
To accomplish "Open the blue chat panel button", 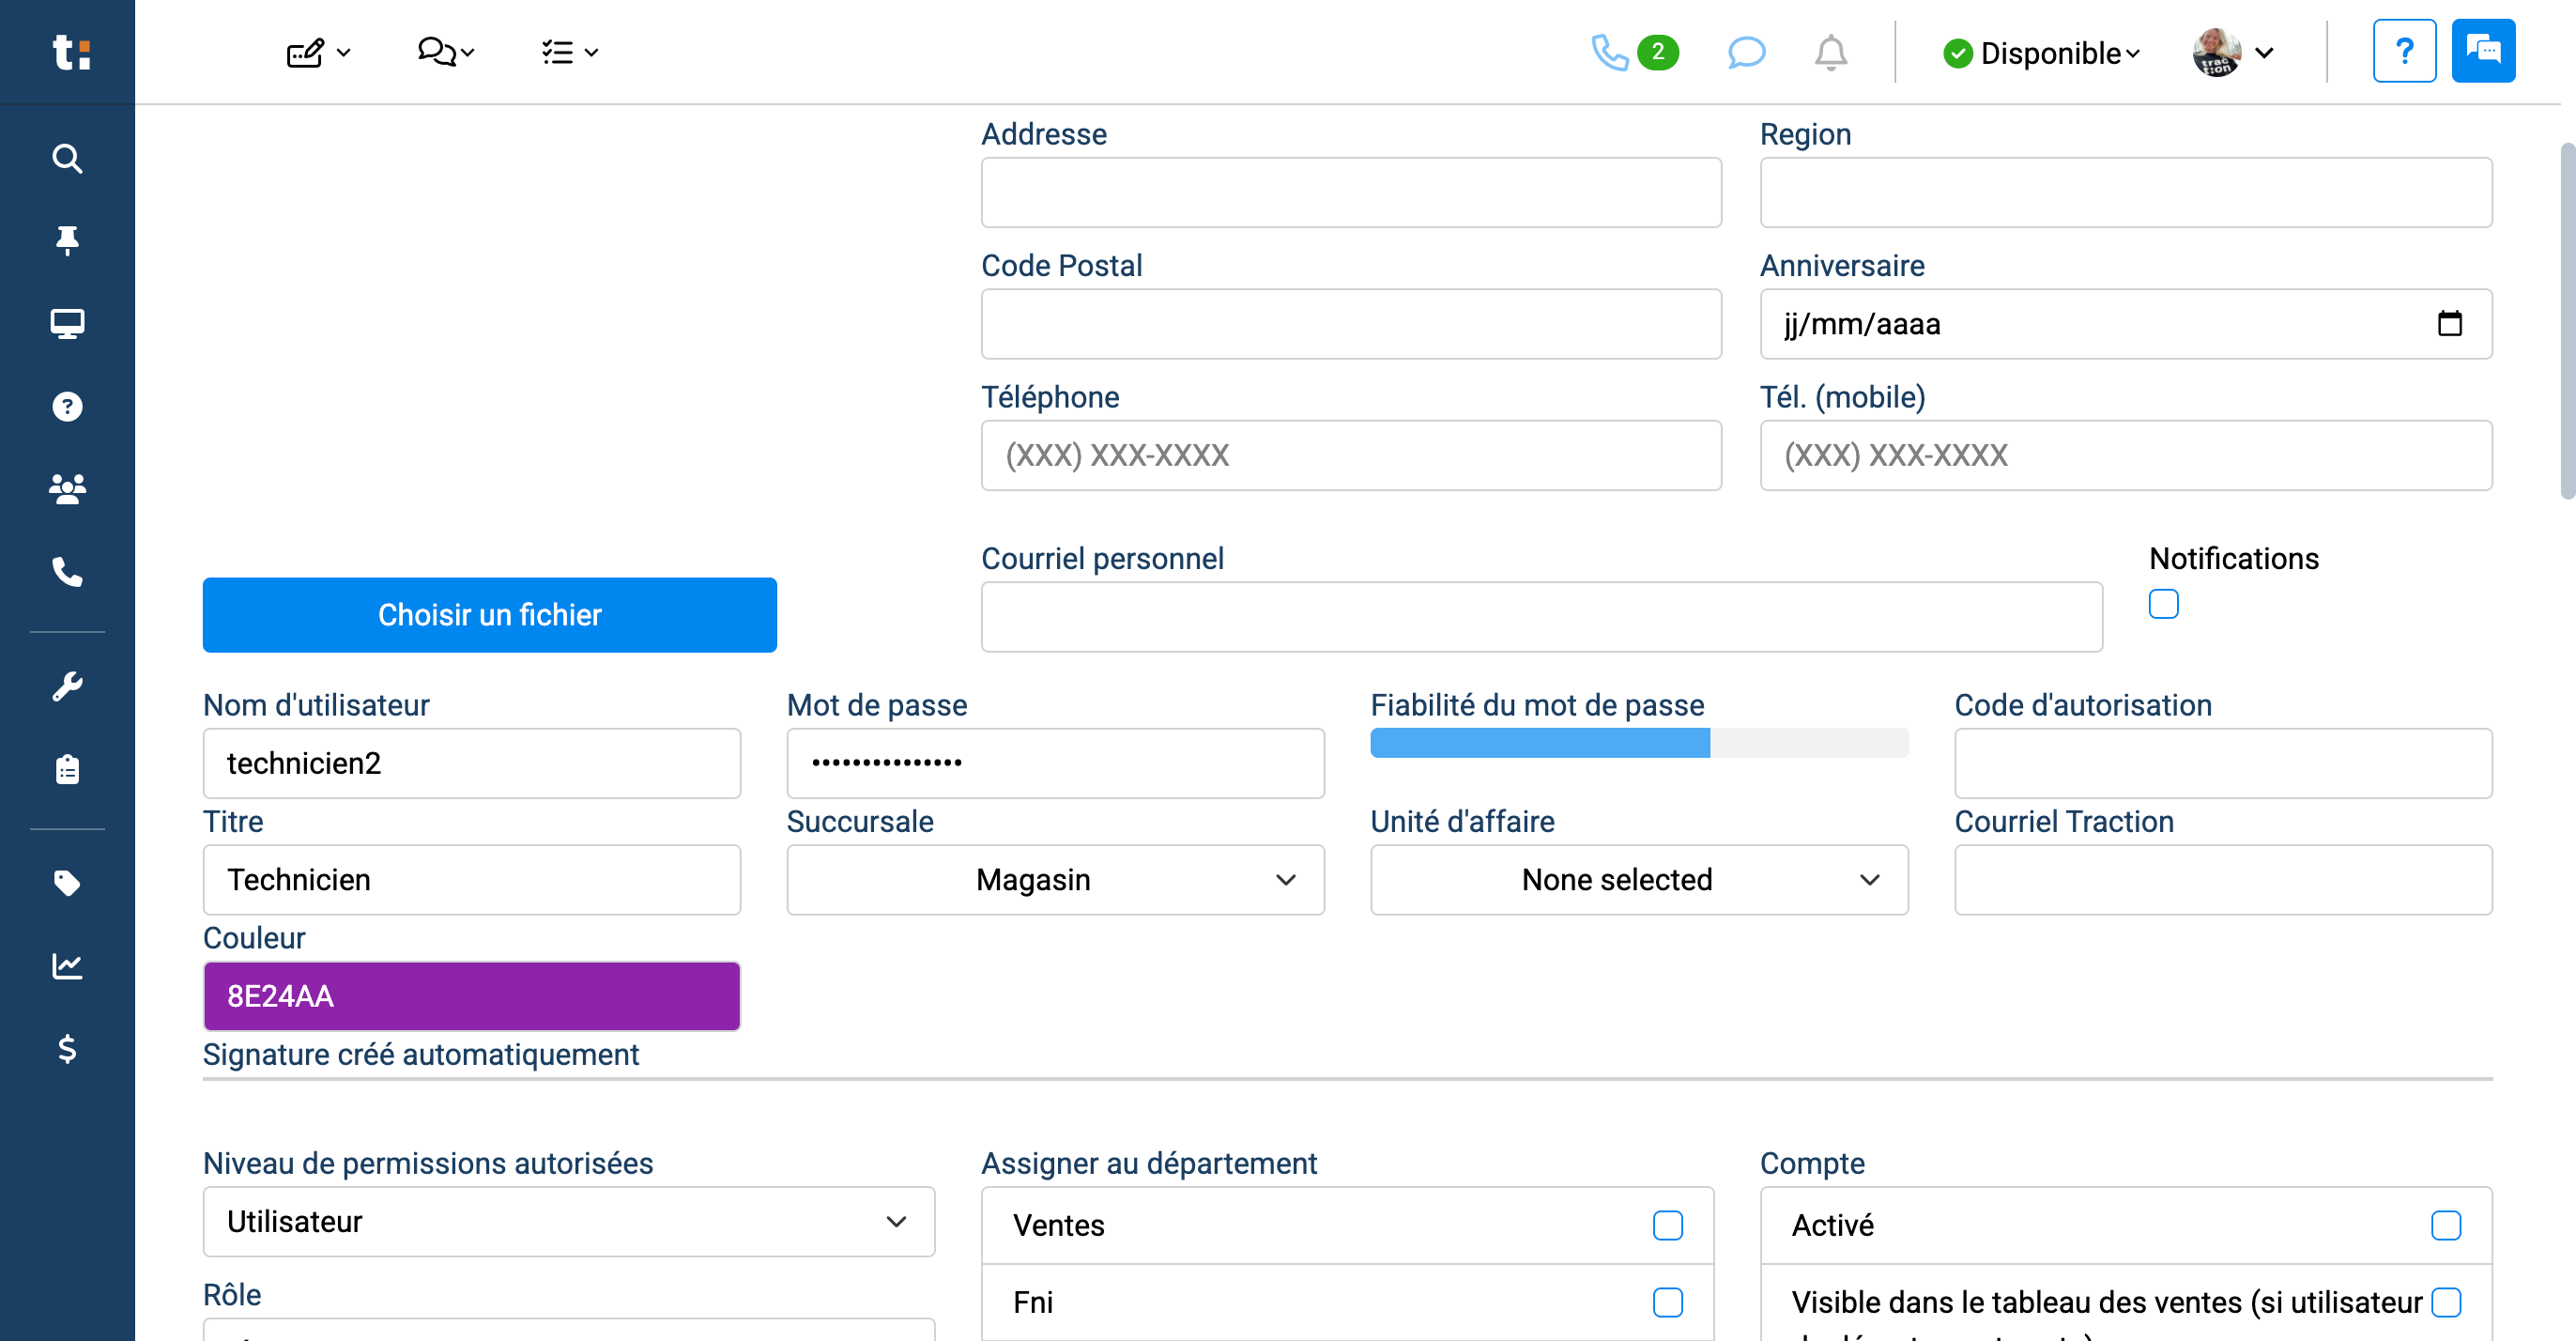I will pos(2483,51).
